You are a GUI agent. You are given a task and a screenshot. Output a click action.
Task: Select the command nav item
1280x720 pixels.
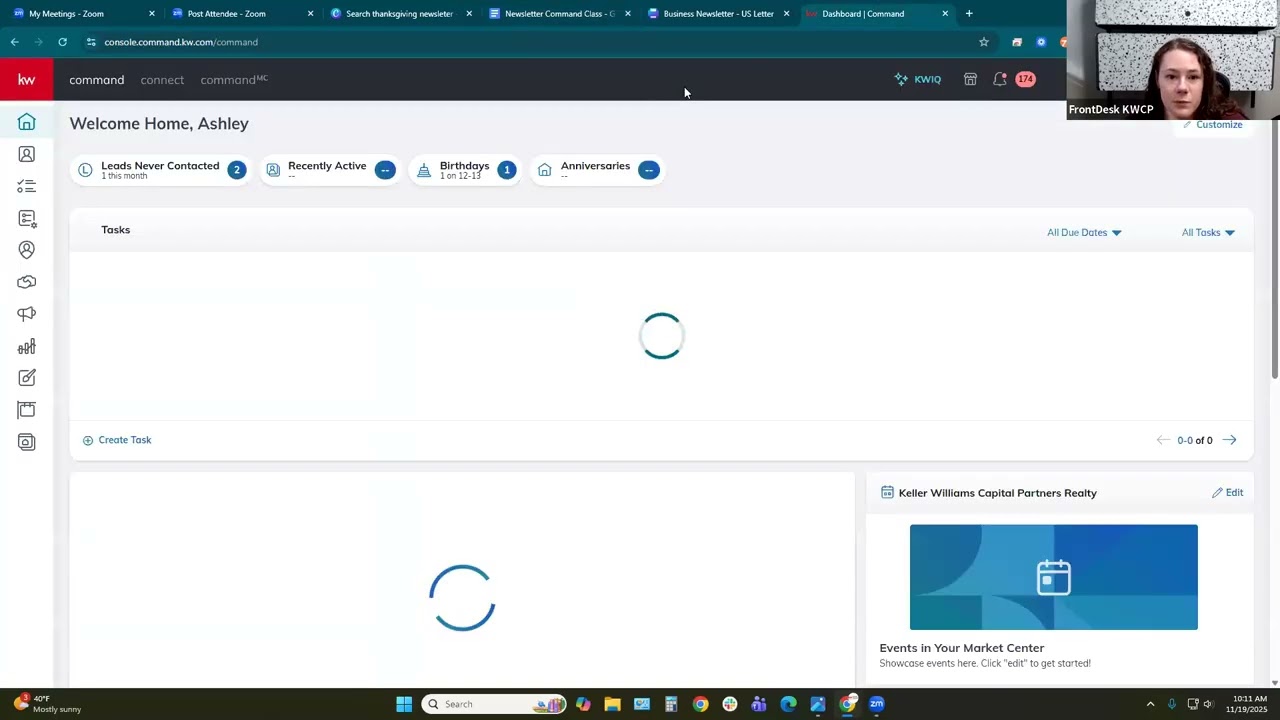(x=97, y=80)
